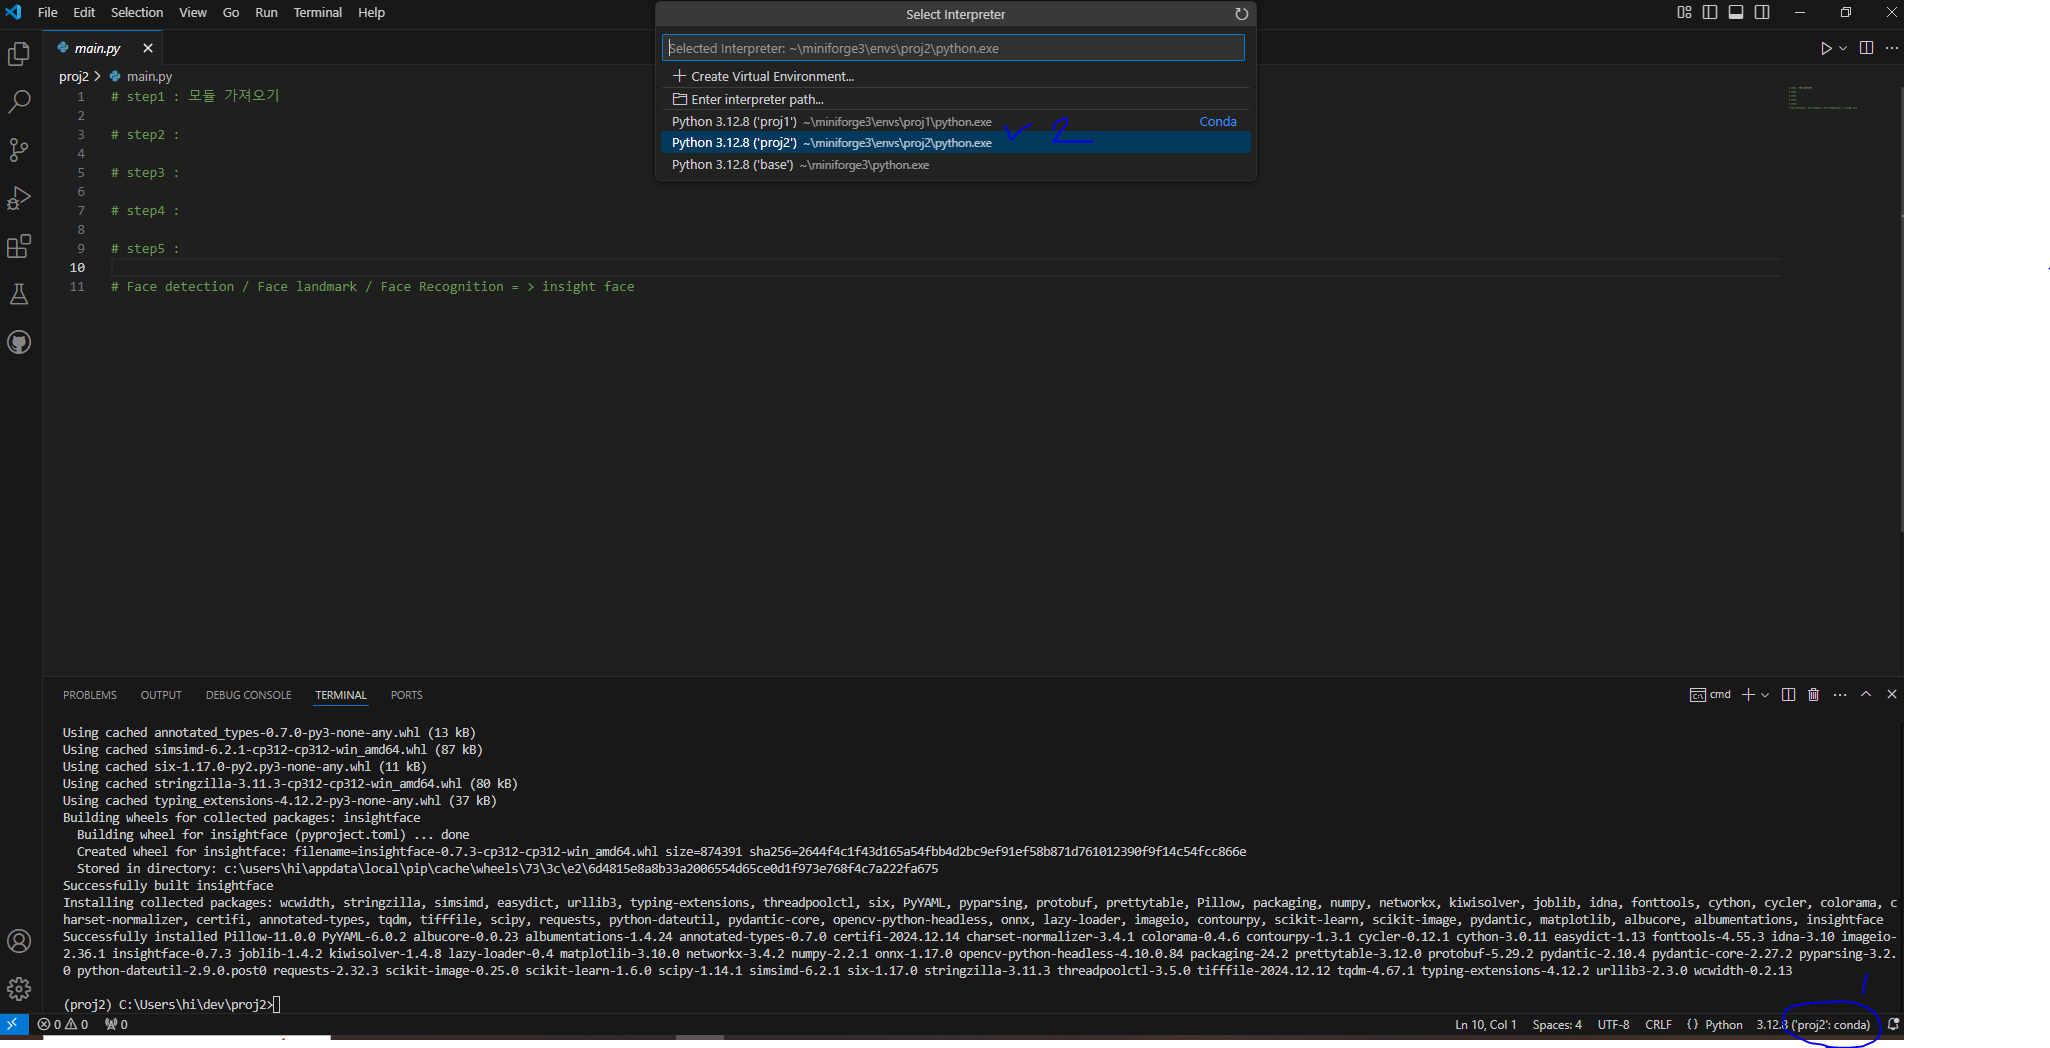Open the GitHub view in activity bar
This screenshot has height=1048, width=2050.
pyautogui.click(x=19, y=342)
